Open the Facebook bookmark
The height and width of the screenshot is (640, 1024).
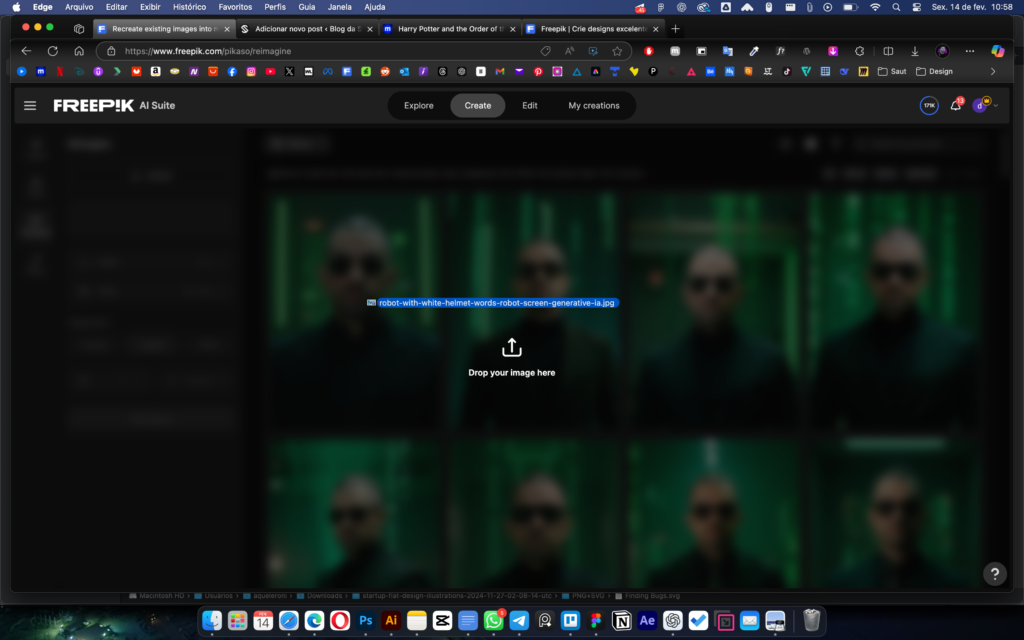point(232,72)
